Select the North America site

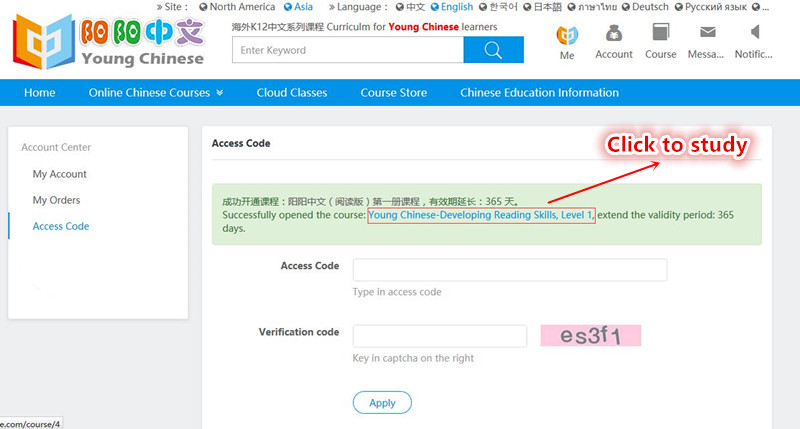point(237,7)
